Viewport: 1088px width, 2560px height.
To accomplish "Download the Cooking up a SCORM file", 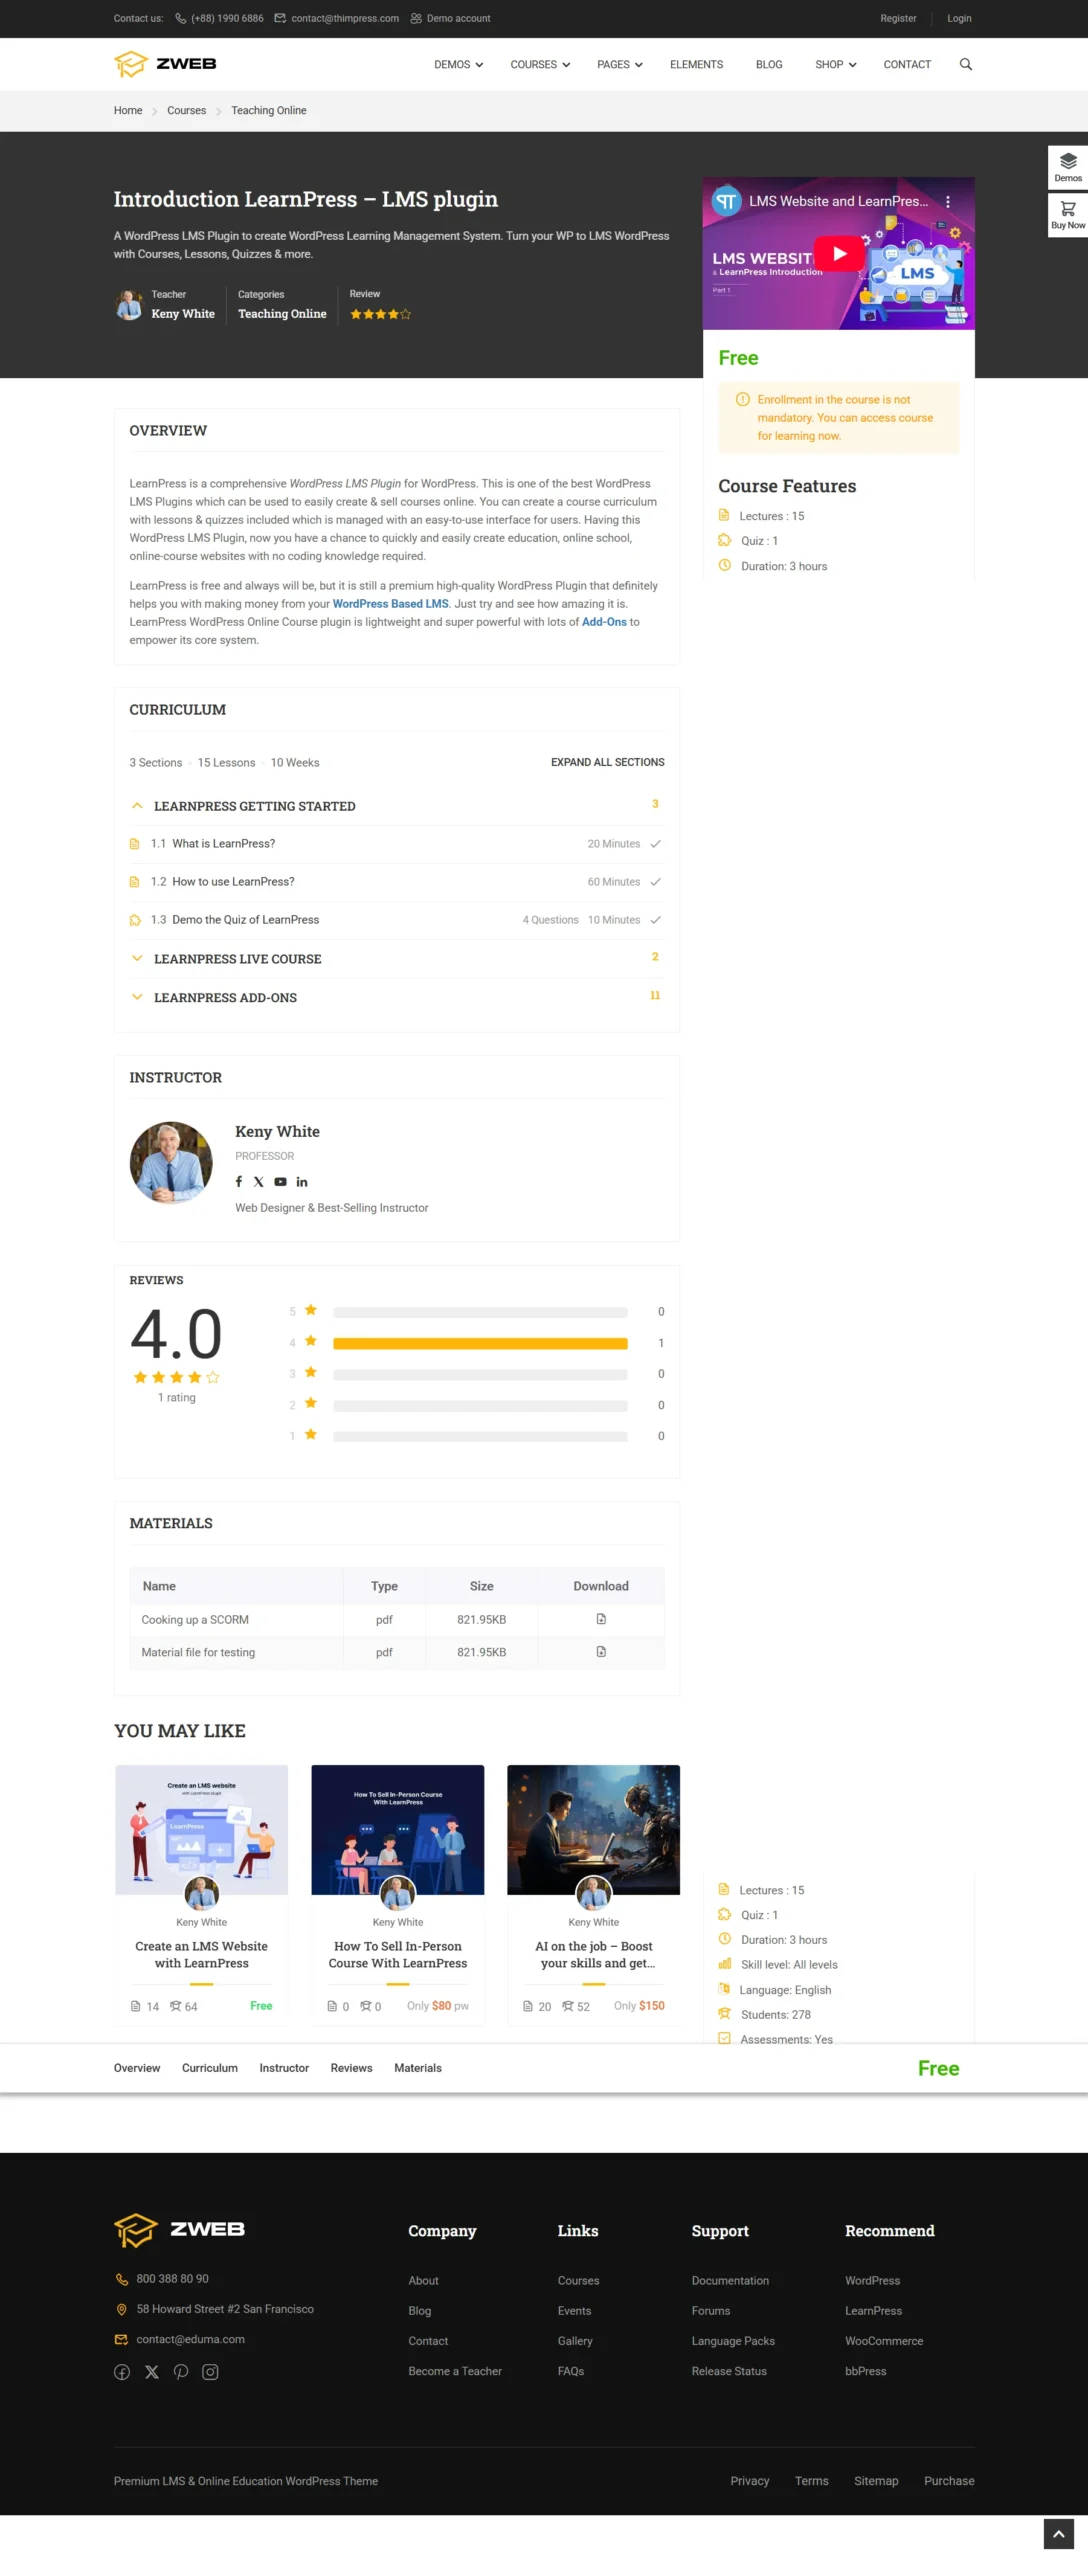I will pos(601,1618).
